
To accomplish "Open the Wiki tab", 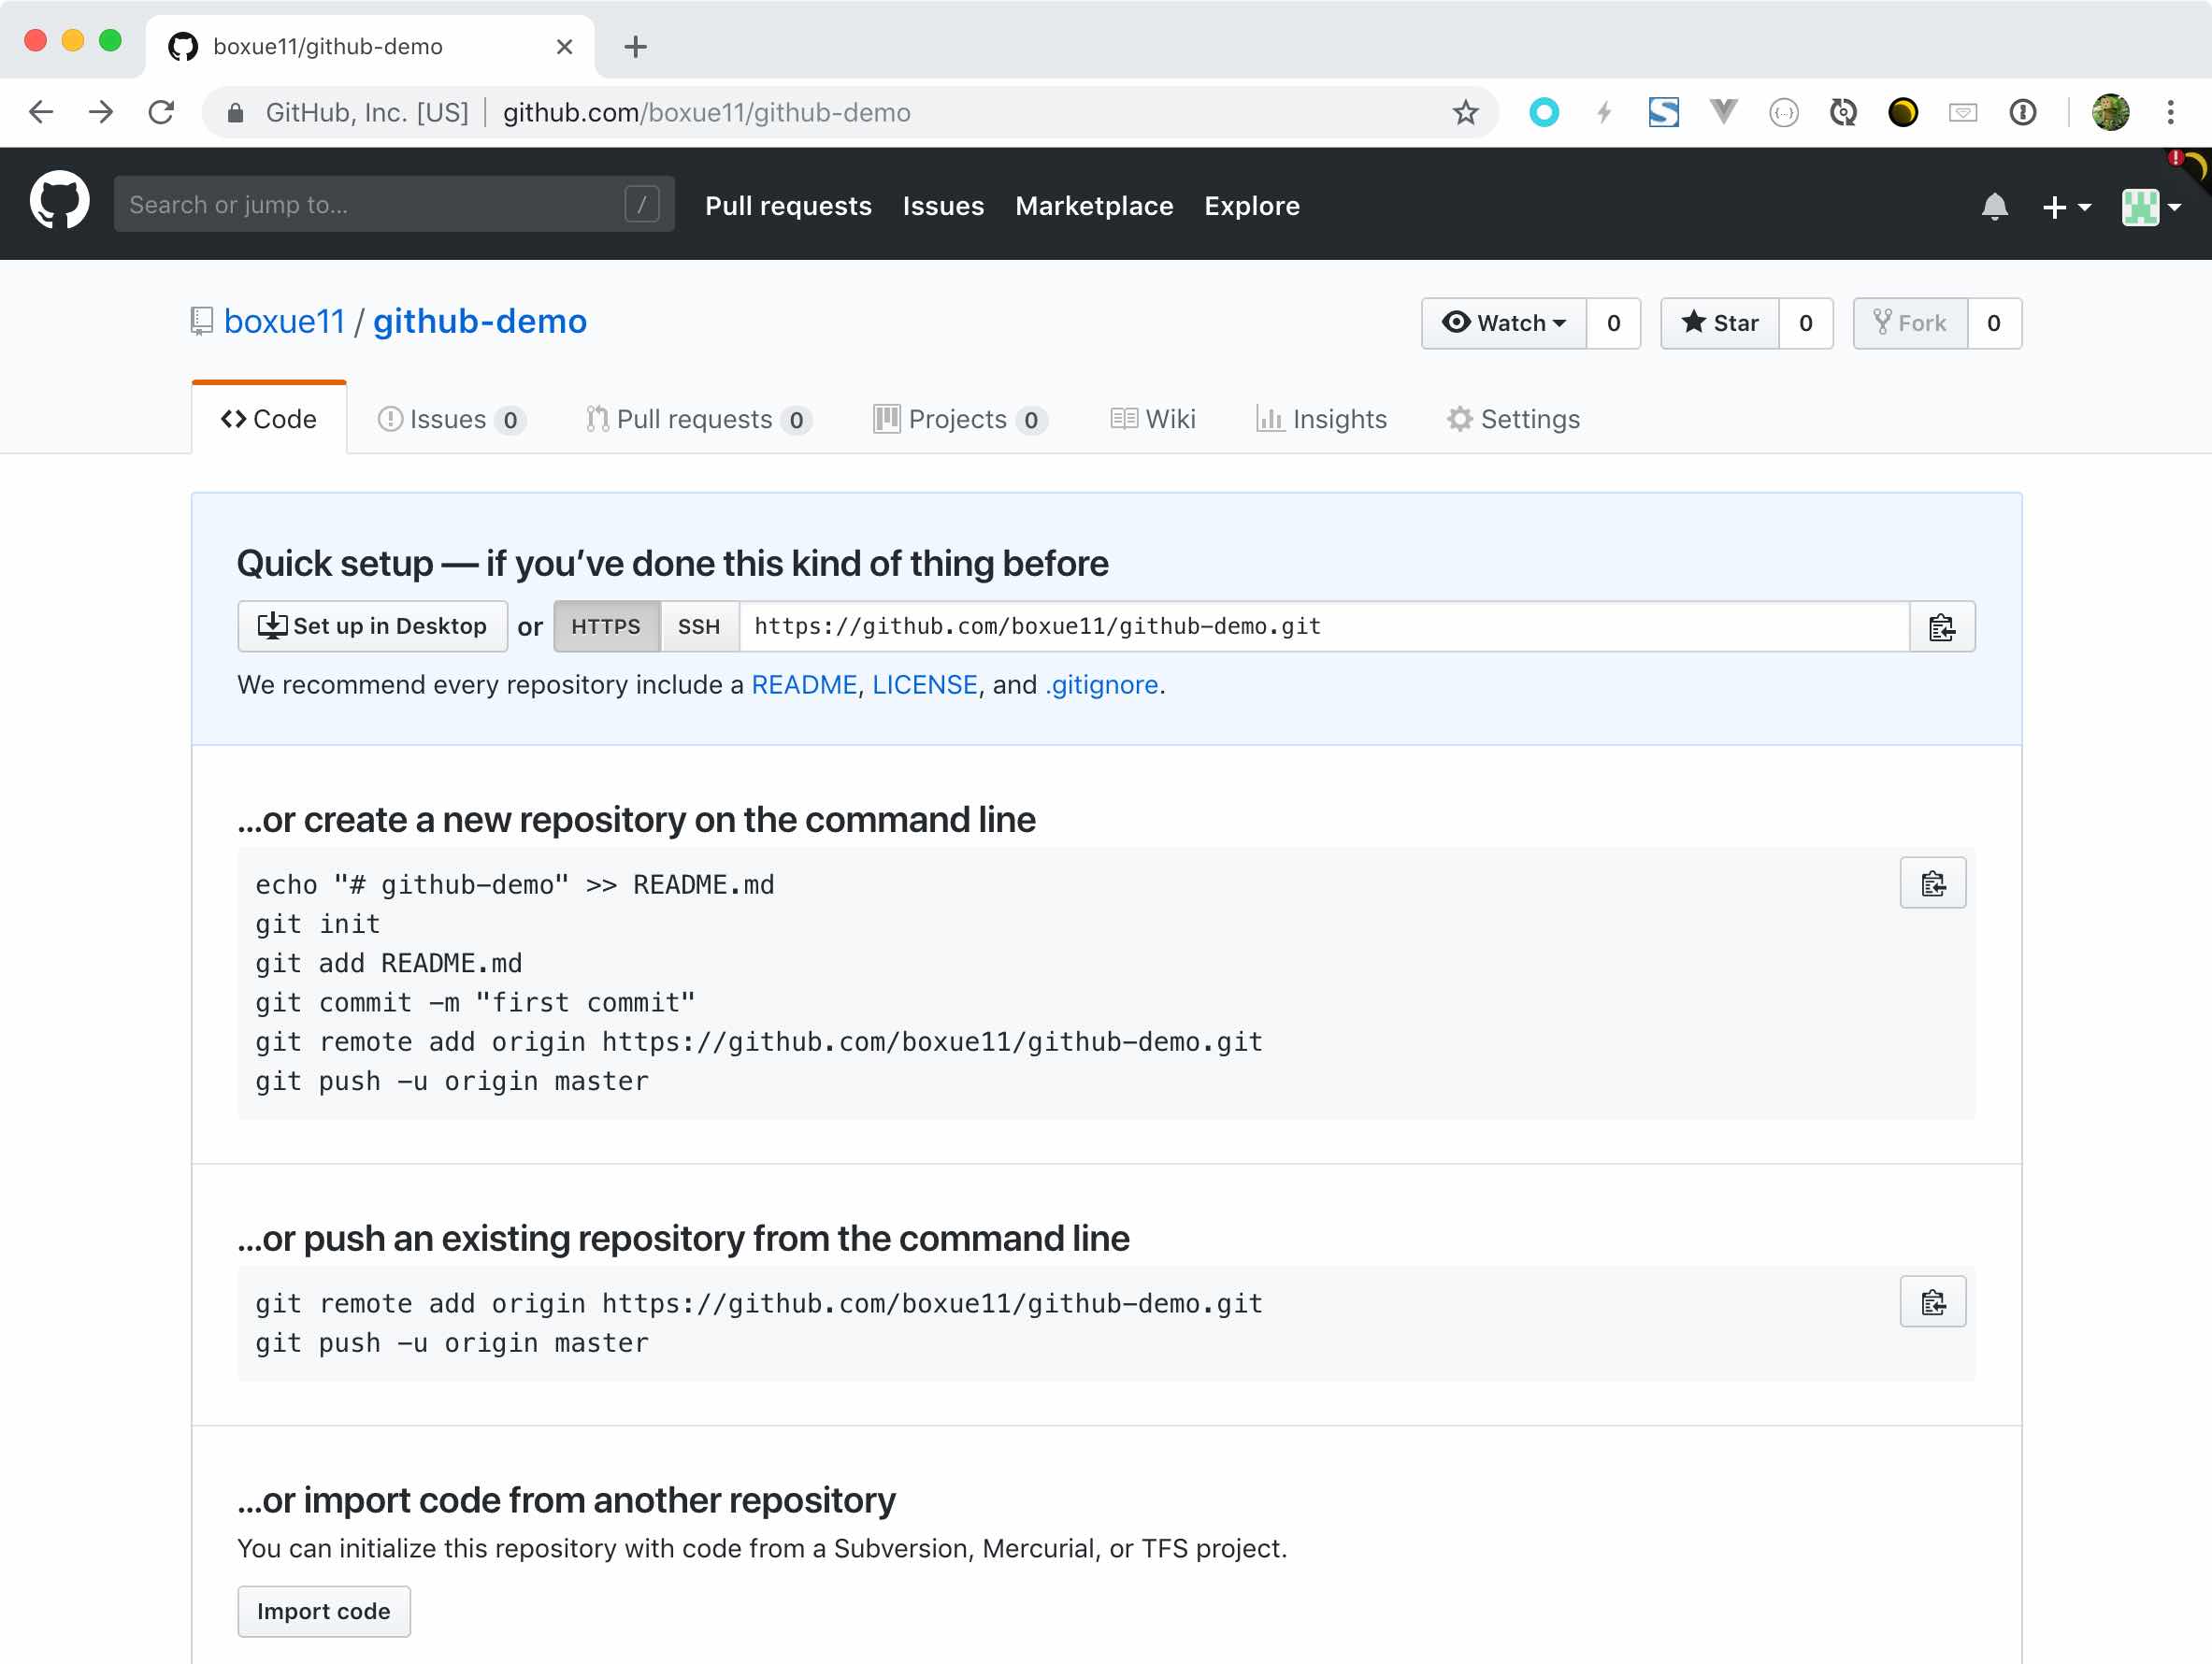I will click(1153, 419).
